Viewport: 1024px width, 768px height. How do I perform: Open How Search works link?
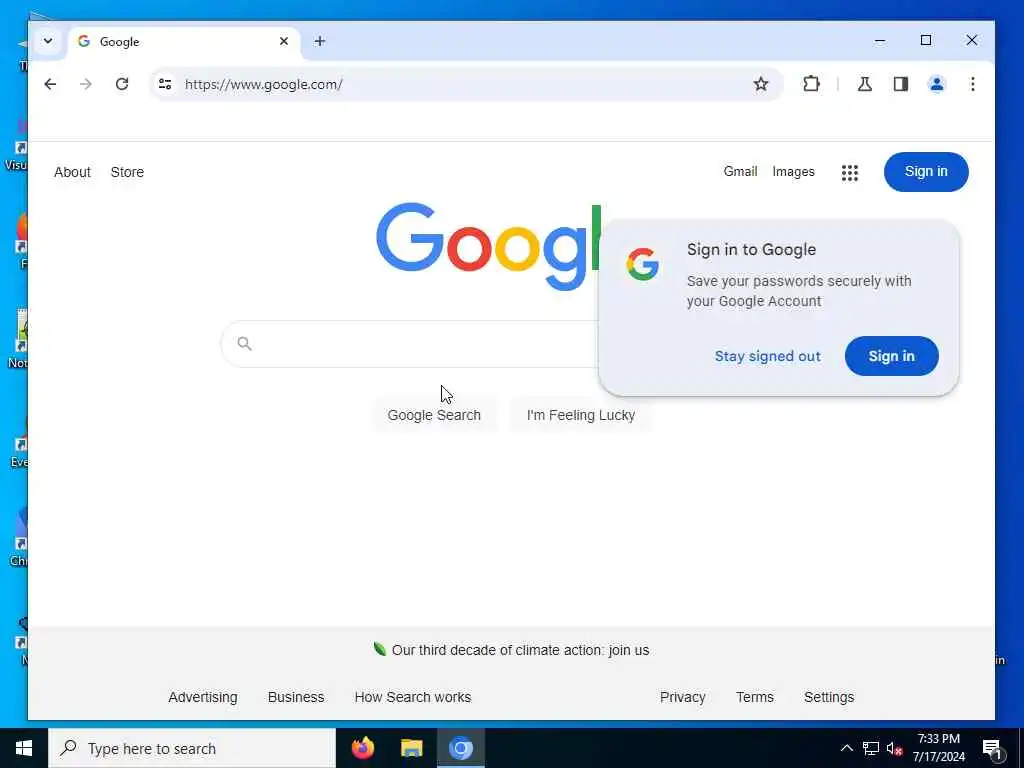(413, 697)
